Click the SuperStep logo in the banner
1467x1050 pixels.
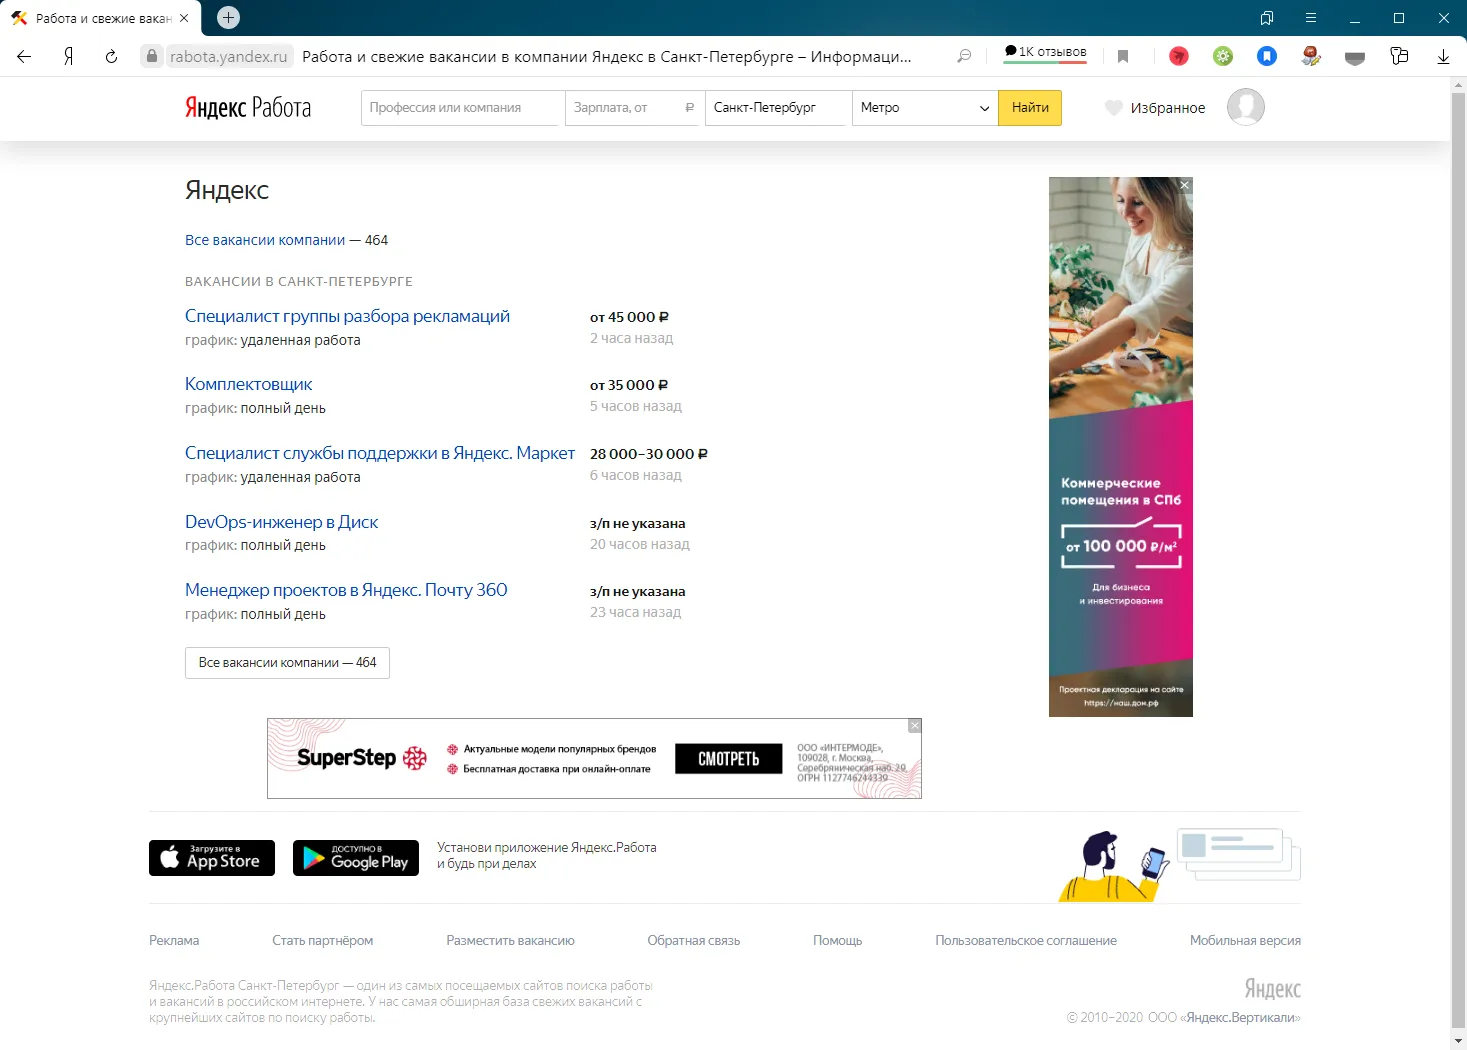pos(362,758)
